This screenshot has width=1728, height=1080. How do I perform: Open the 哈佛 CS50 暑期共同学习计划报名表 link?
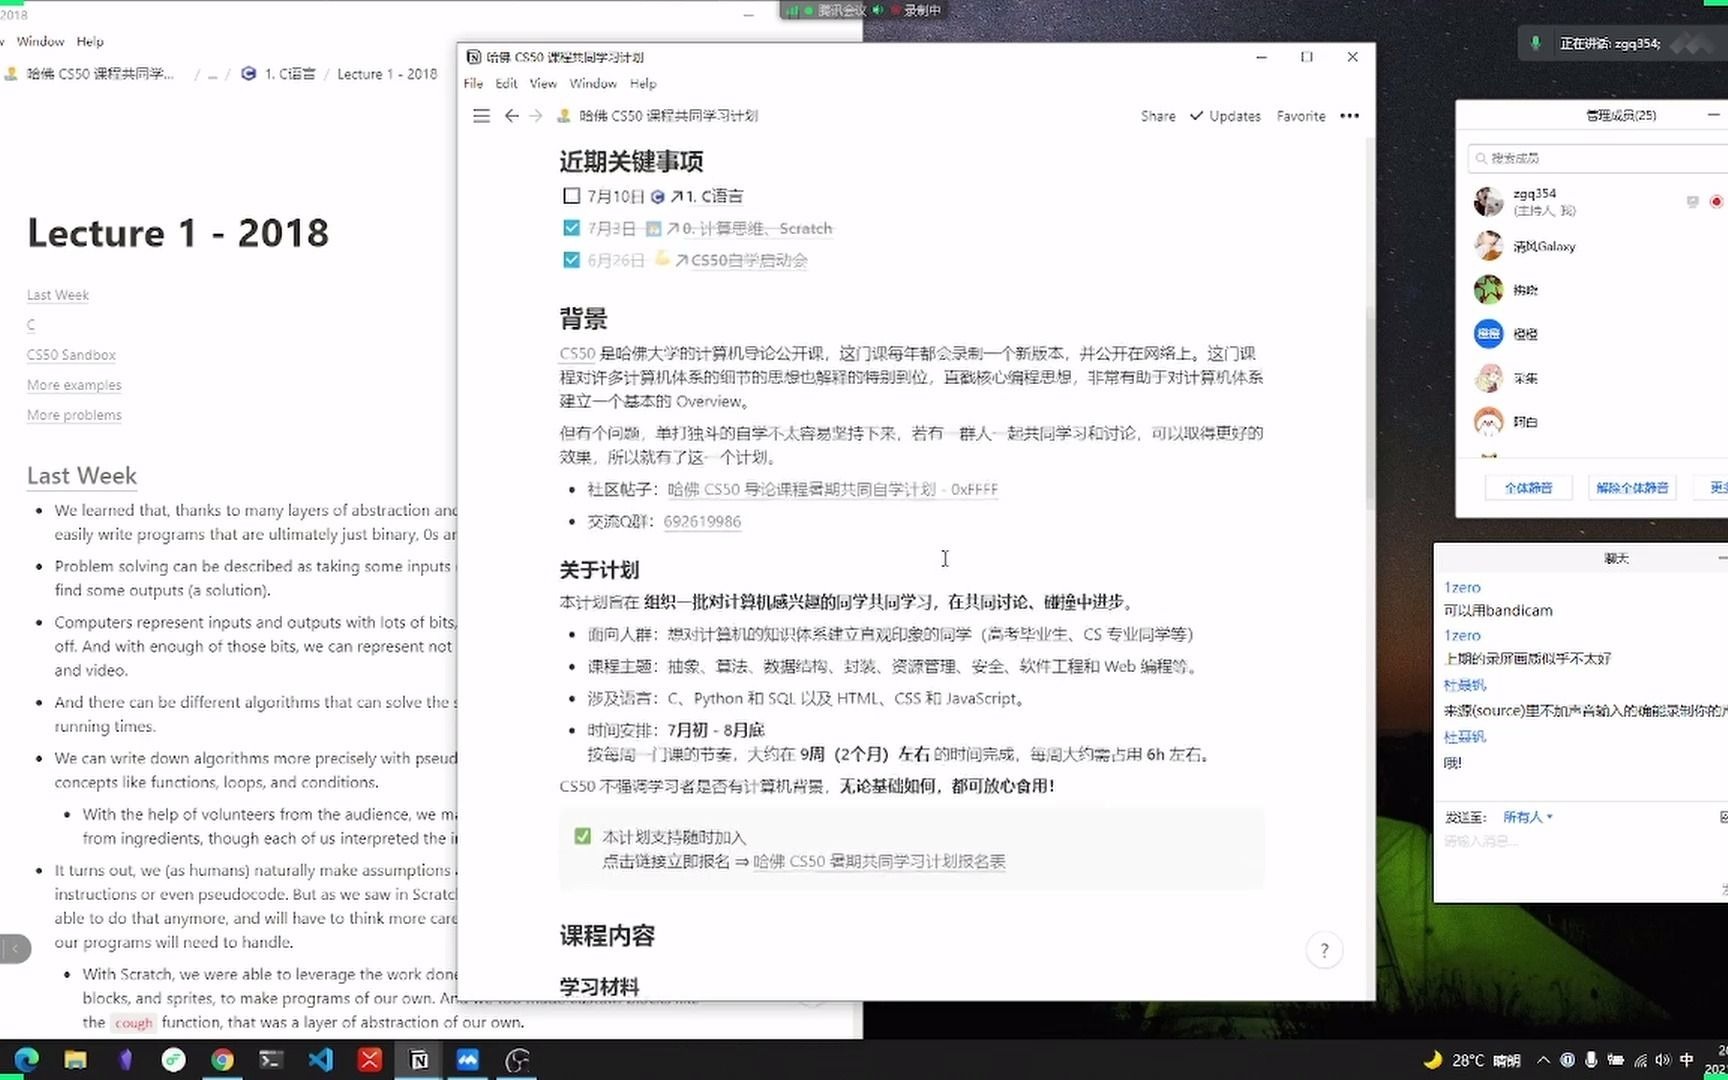click(879, 861)
